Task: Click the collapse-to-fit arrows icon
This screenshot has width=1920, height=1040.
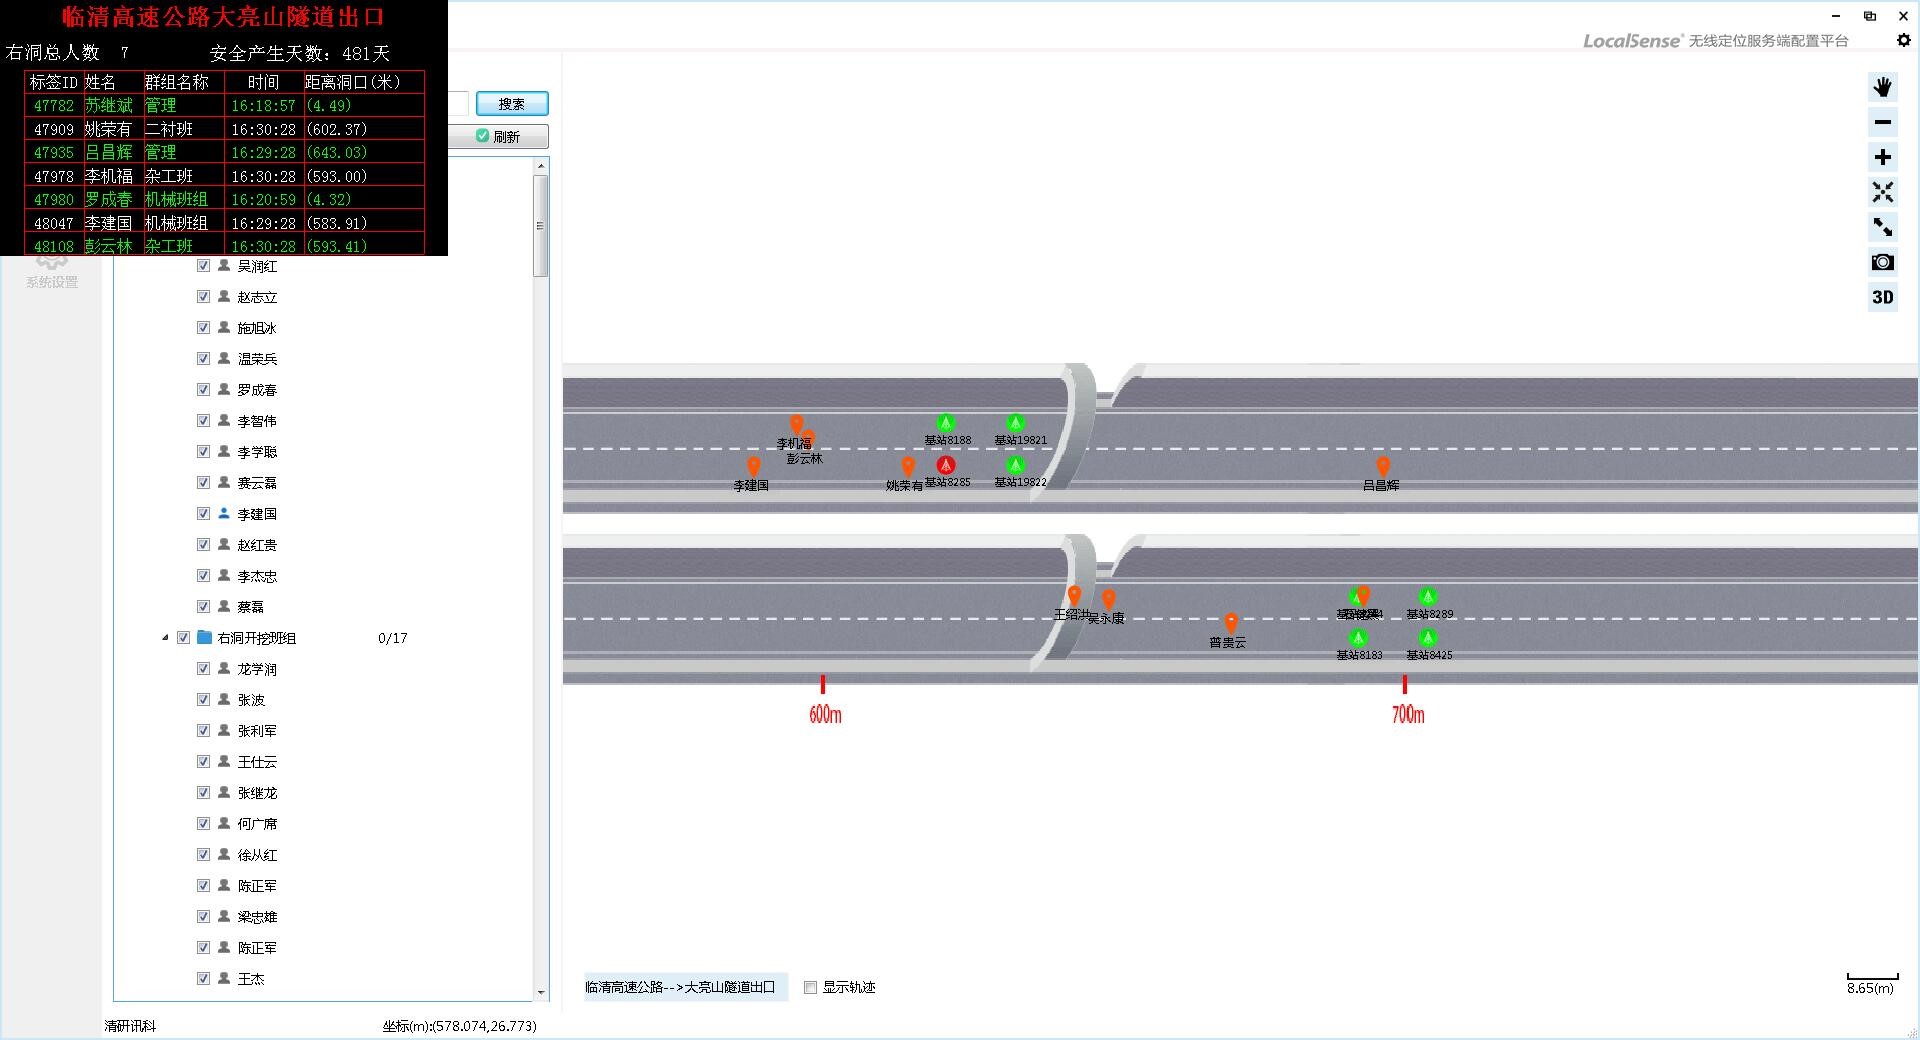Action: pyautogui.click(x=1882, y=192)
